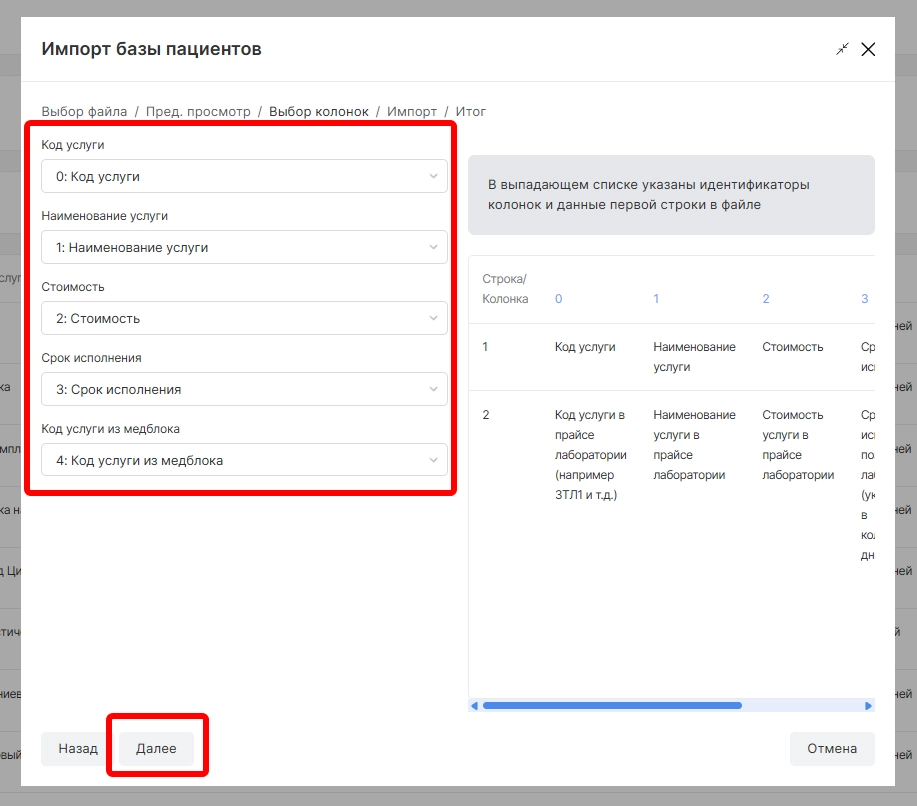Open the 'Стоимость' column selector

click(x=244, y=319)
